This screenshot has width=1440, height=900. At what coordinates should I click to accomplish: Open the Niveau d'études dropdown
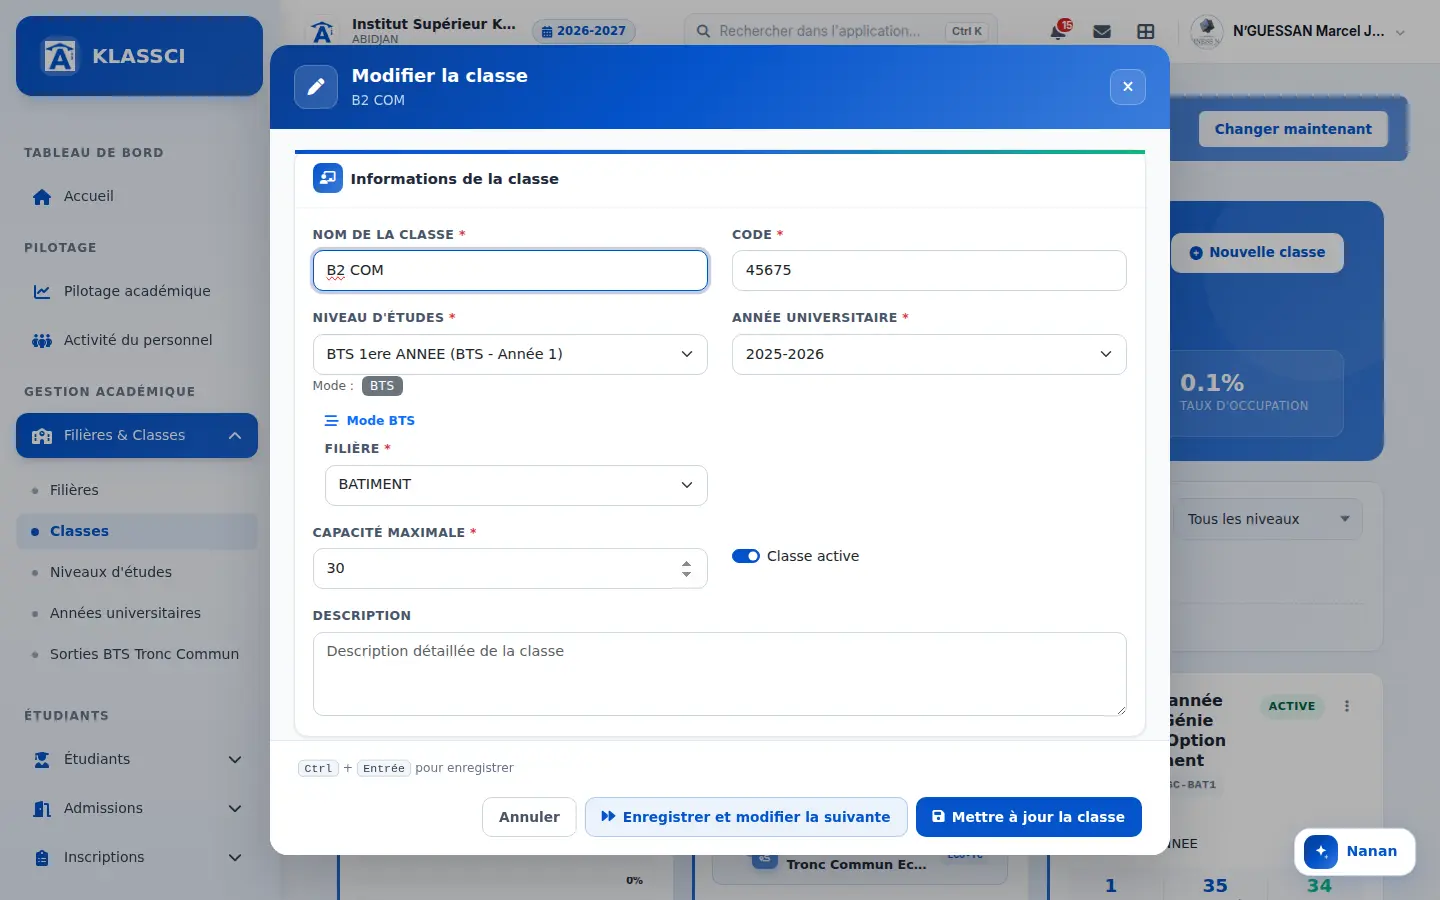(510, 354)
